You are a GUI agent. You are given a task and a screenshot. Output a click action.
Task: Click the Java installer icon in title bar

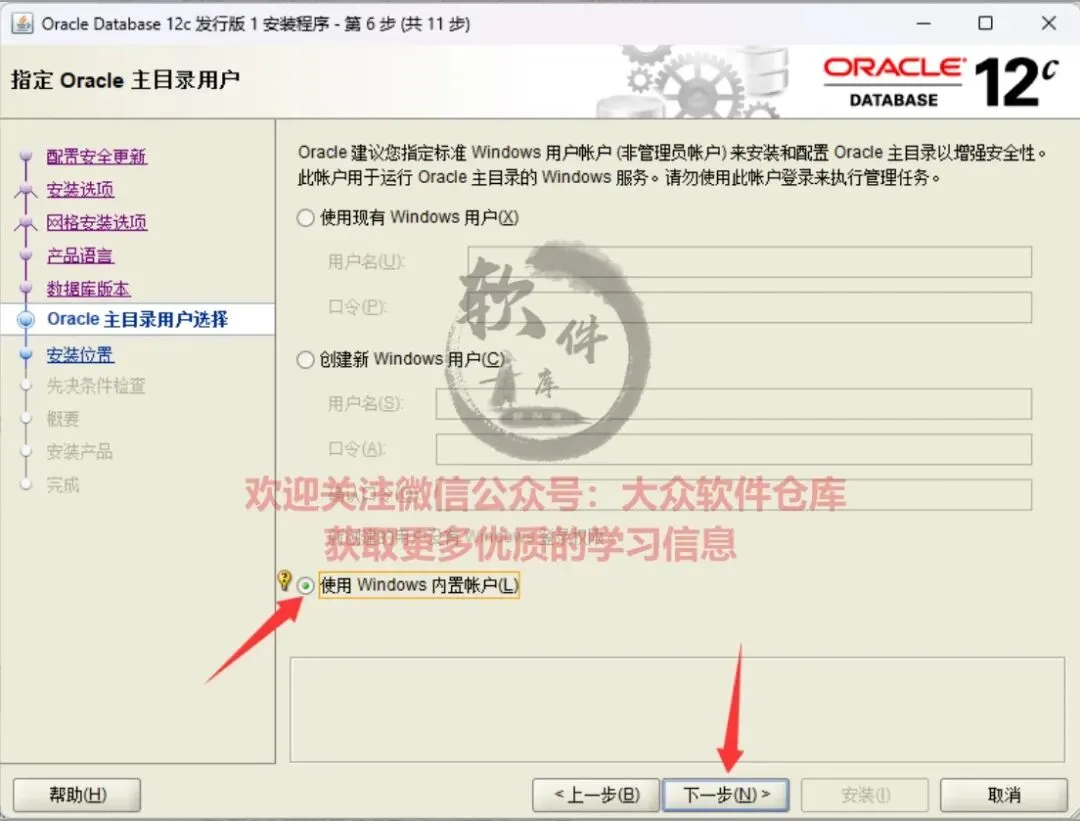coord(22,23)
